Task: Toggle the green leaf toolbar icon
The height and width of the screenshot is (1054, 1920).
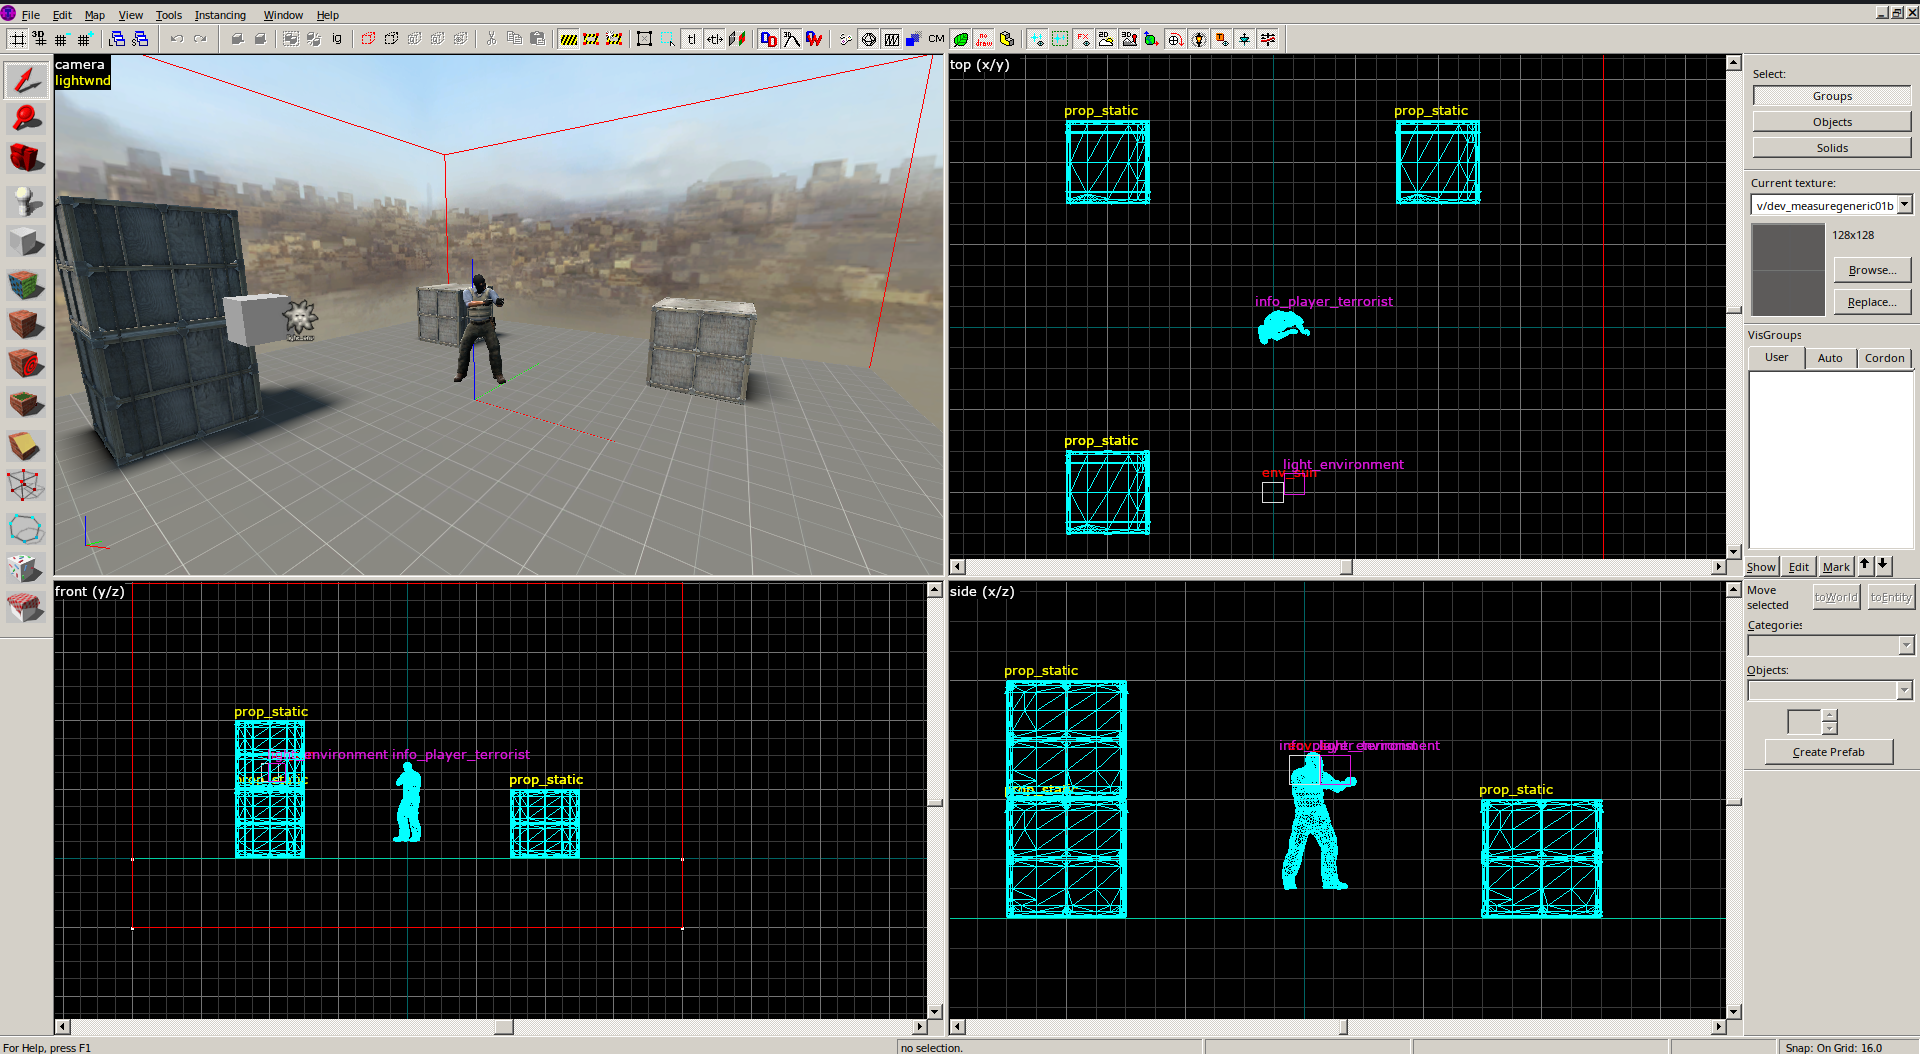Action: [x=961, y=39]
